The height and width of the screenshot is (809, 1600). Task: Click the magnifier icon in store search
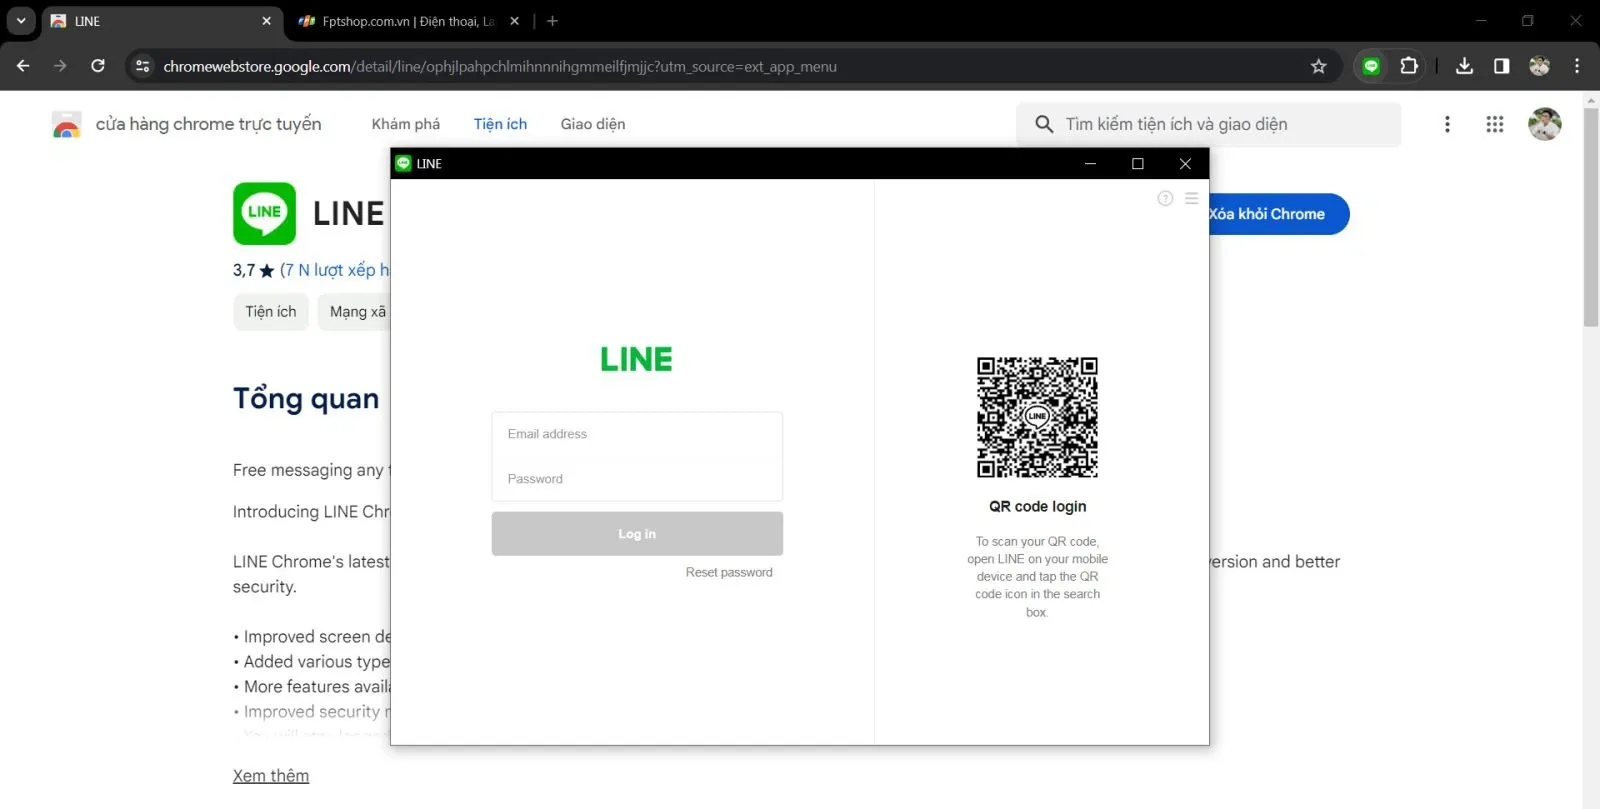click(1044, 124)
